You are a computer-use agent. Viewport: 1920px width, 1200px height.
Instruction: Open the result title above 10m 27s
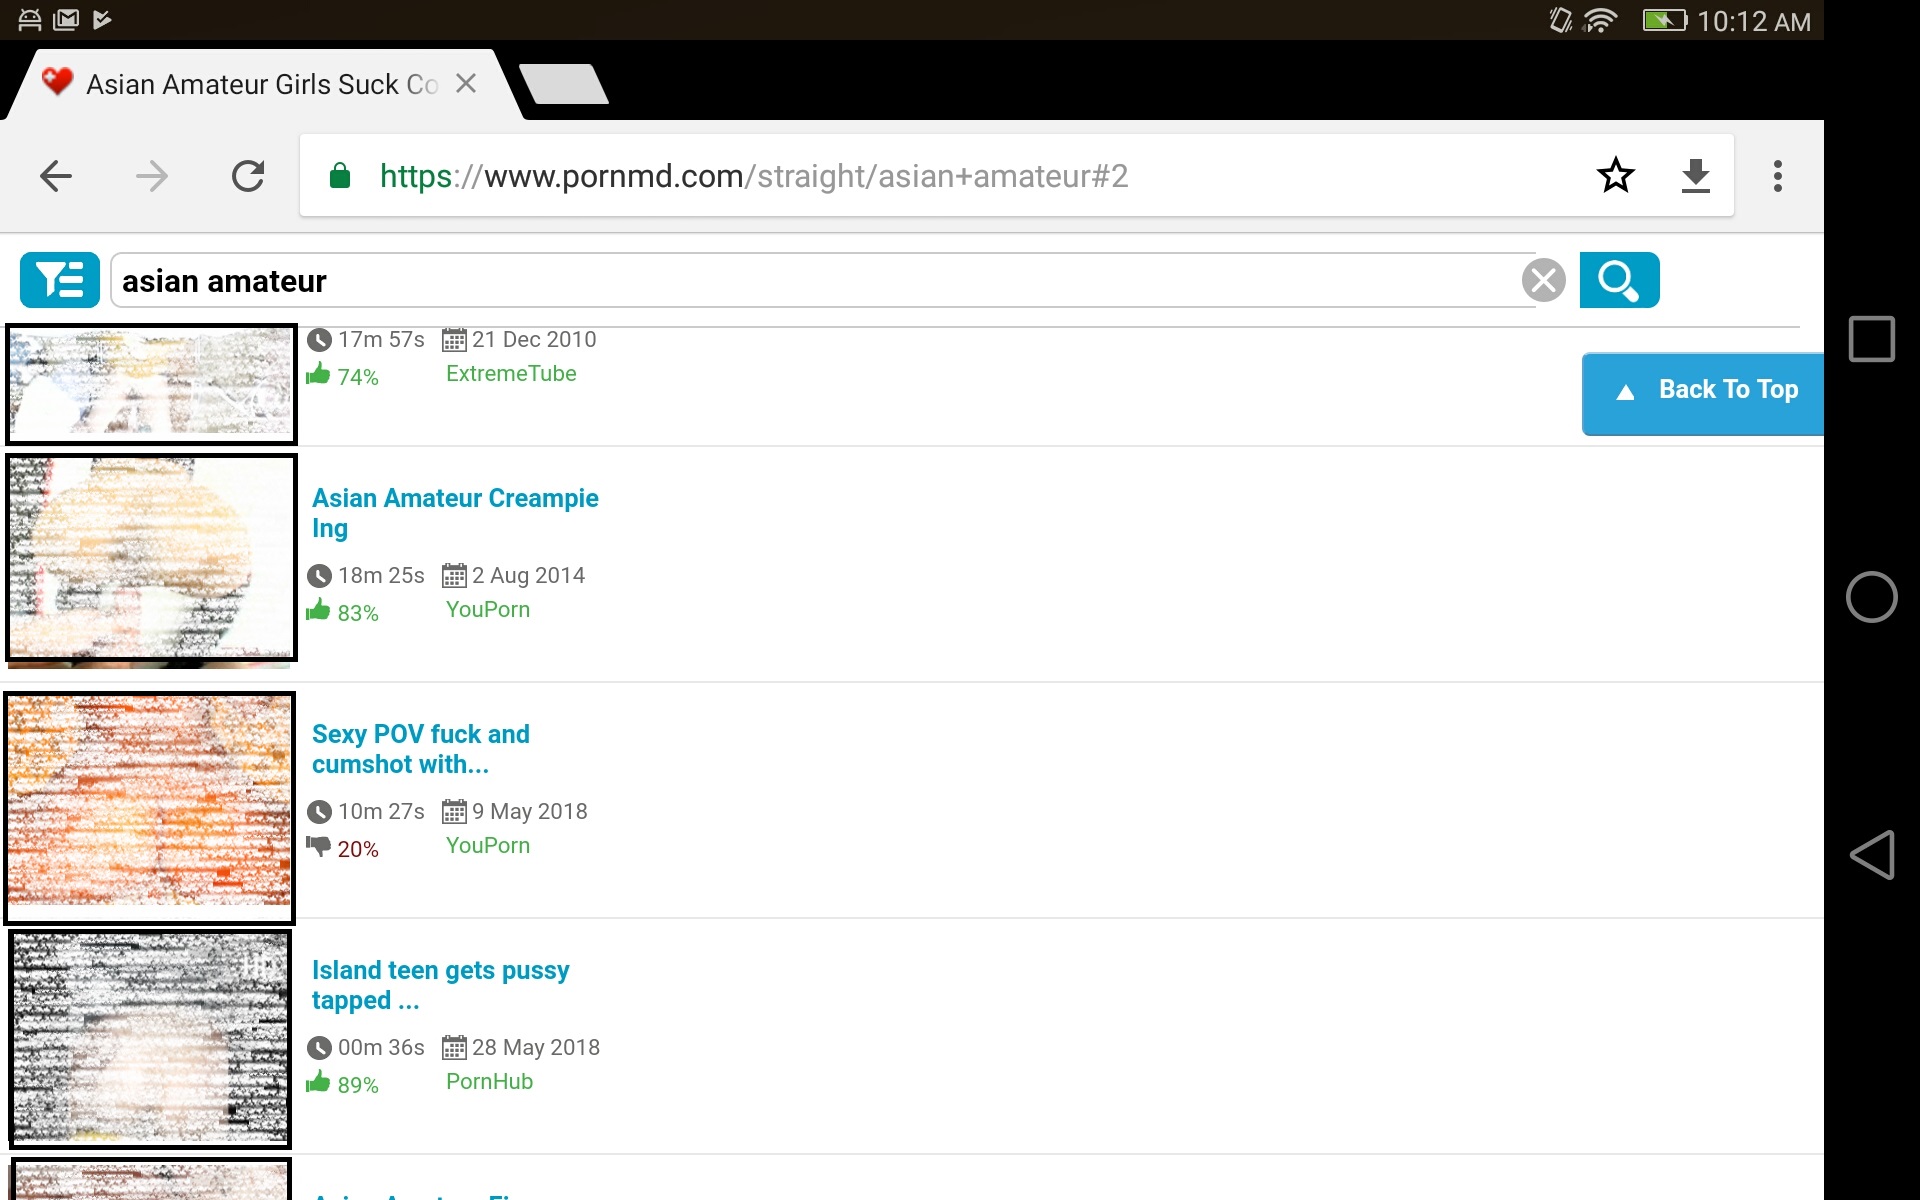coord(421,749)
